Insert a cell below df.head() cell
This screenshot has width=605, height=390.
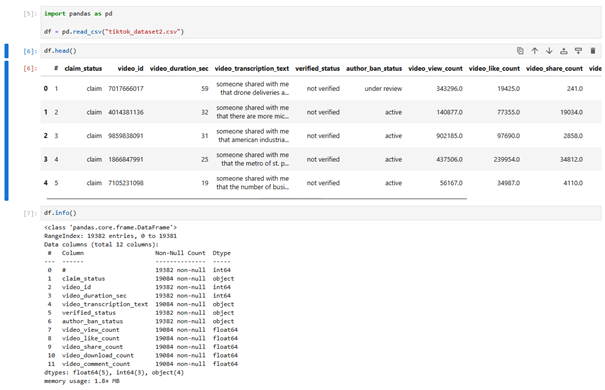578,51
